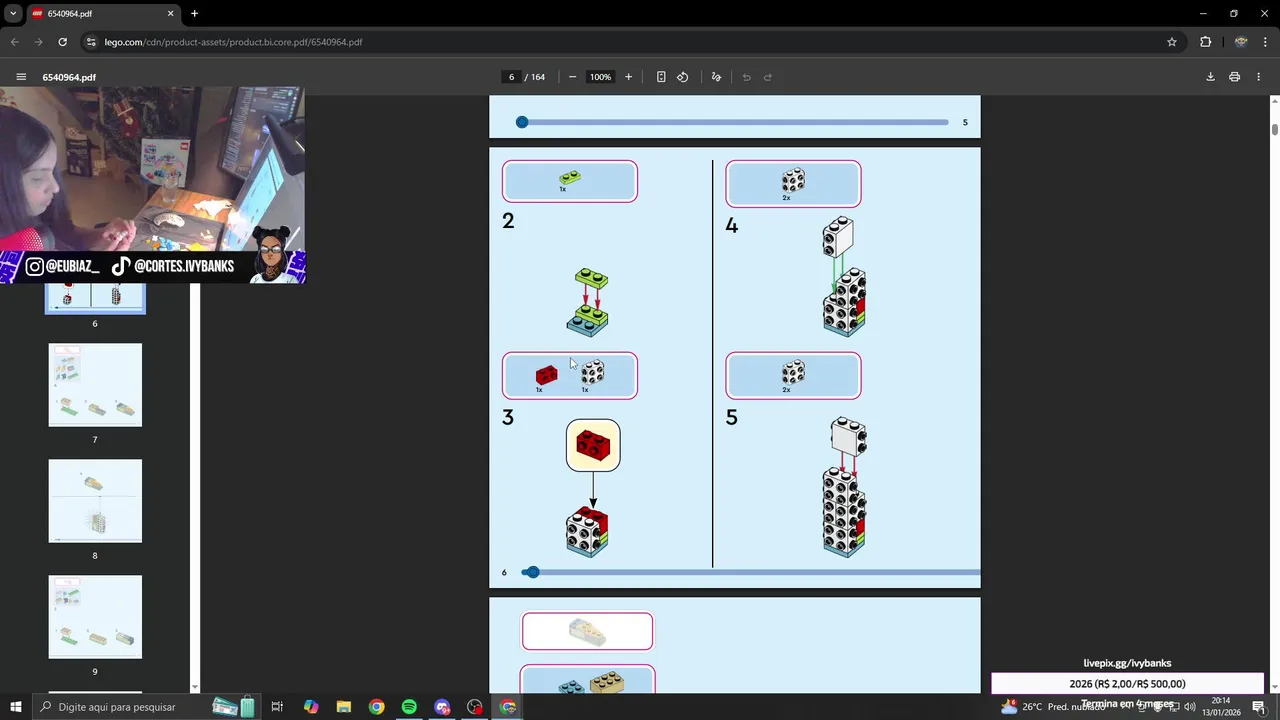Screen dimensions: 1280x720
Task: Open the Chrome extensions puzzle icon
Action: point(1205,42)
